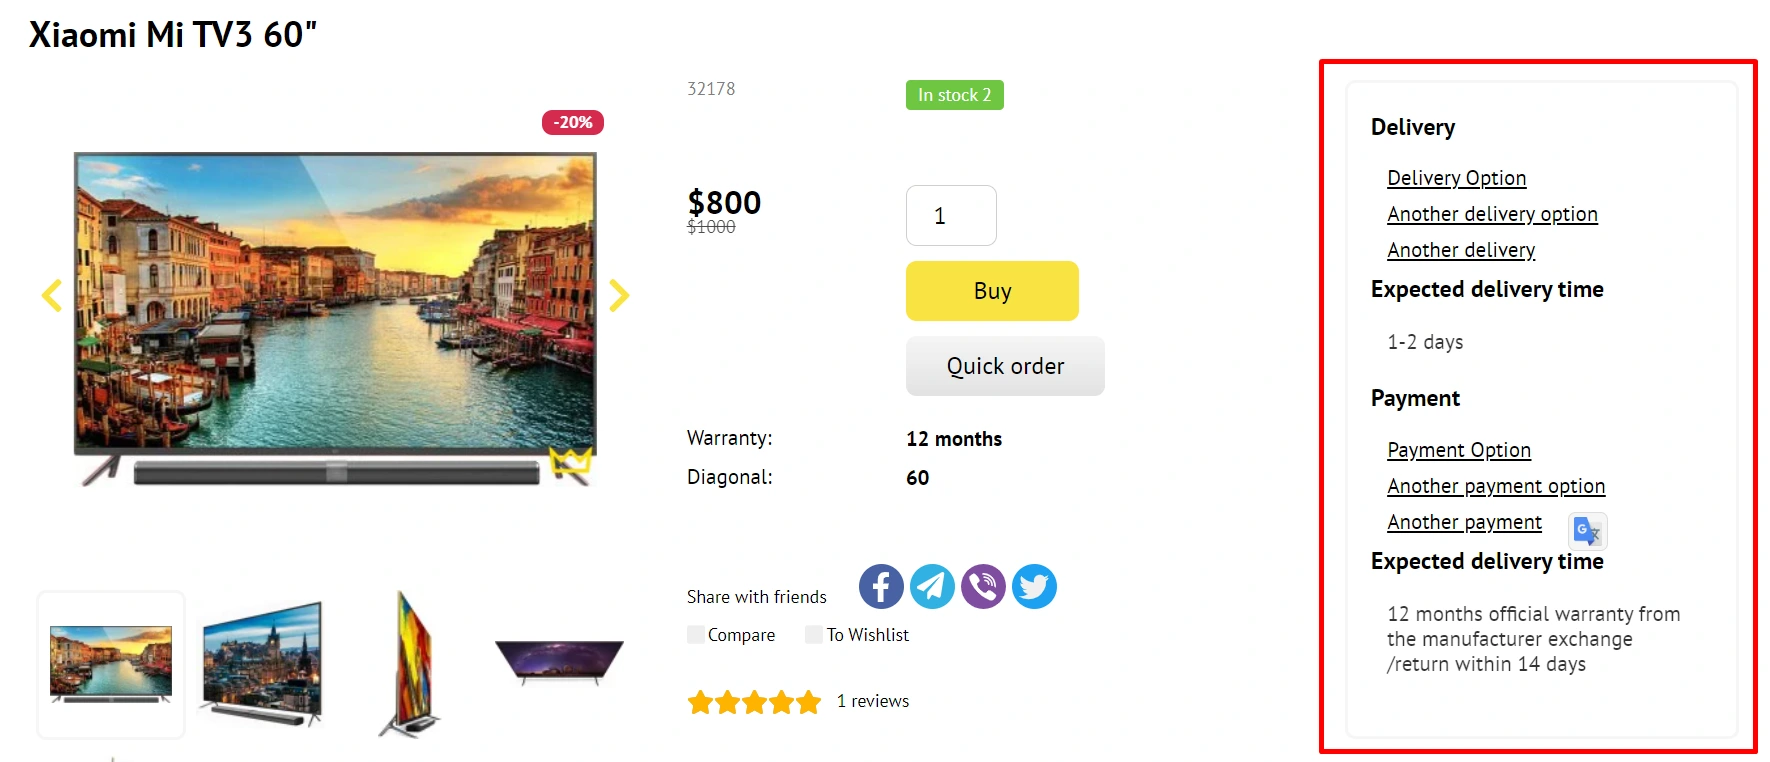
Task: Open the 1 reviews link
Action: [x=873, y=701]
